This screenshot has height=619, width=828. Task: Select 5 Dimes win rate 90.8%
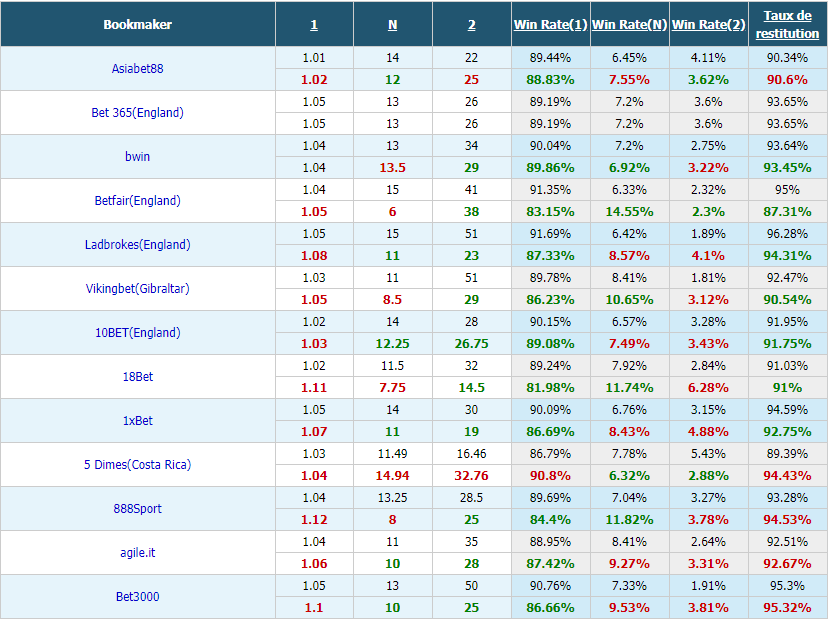point(550,476)
